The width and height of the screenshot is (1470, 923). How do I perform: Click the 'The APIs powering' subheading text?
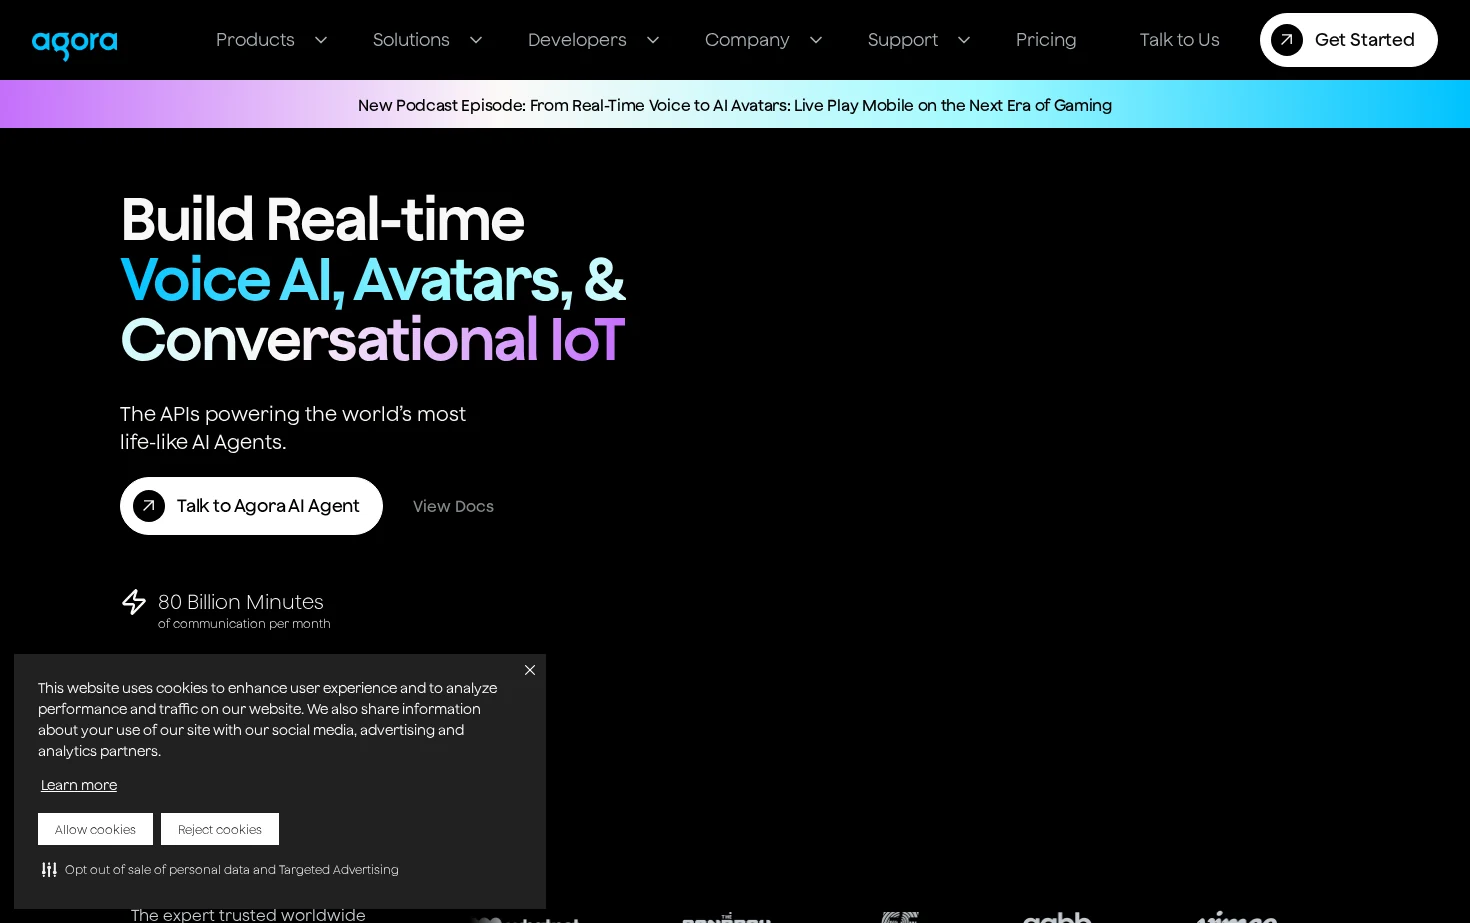coord(293,428)
